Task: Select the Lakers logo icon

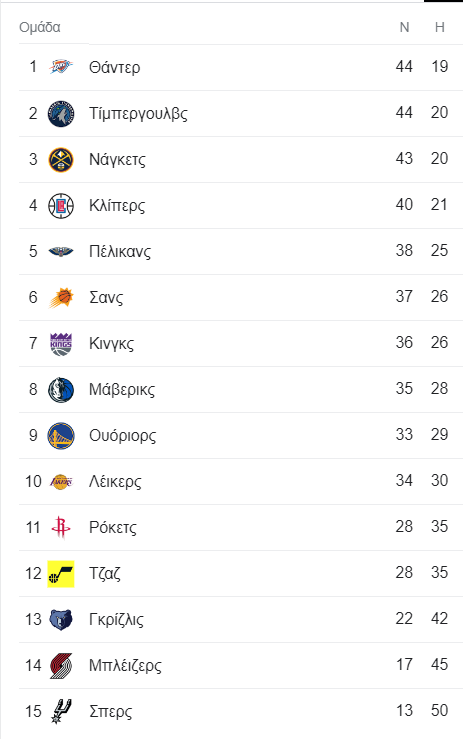Action: [x=61, y=481]
